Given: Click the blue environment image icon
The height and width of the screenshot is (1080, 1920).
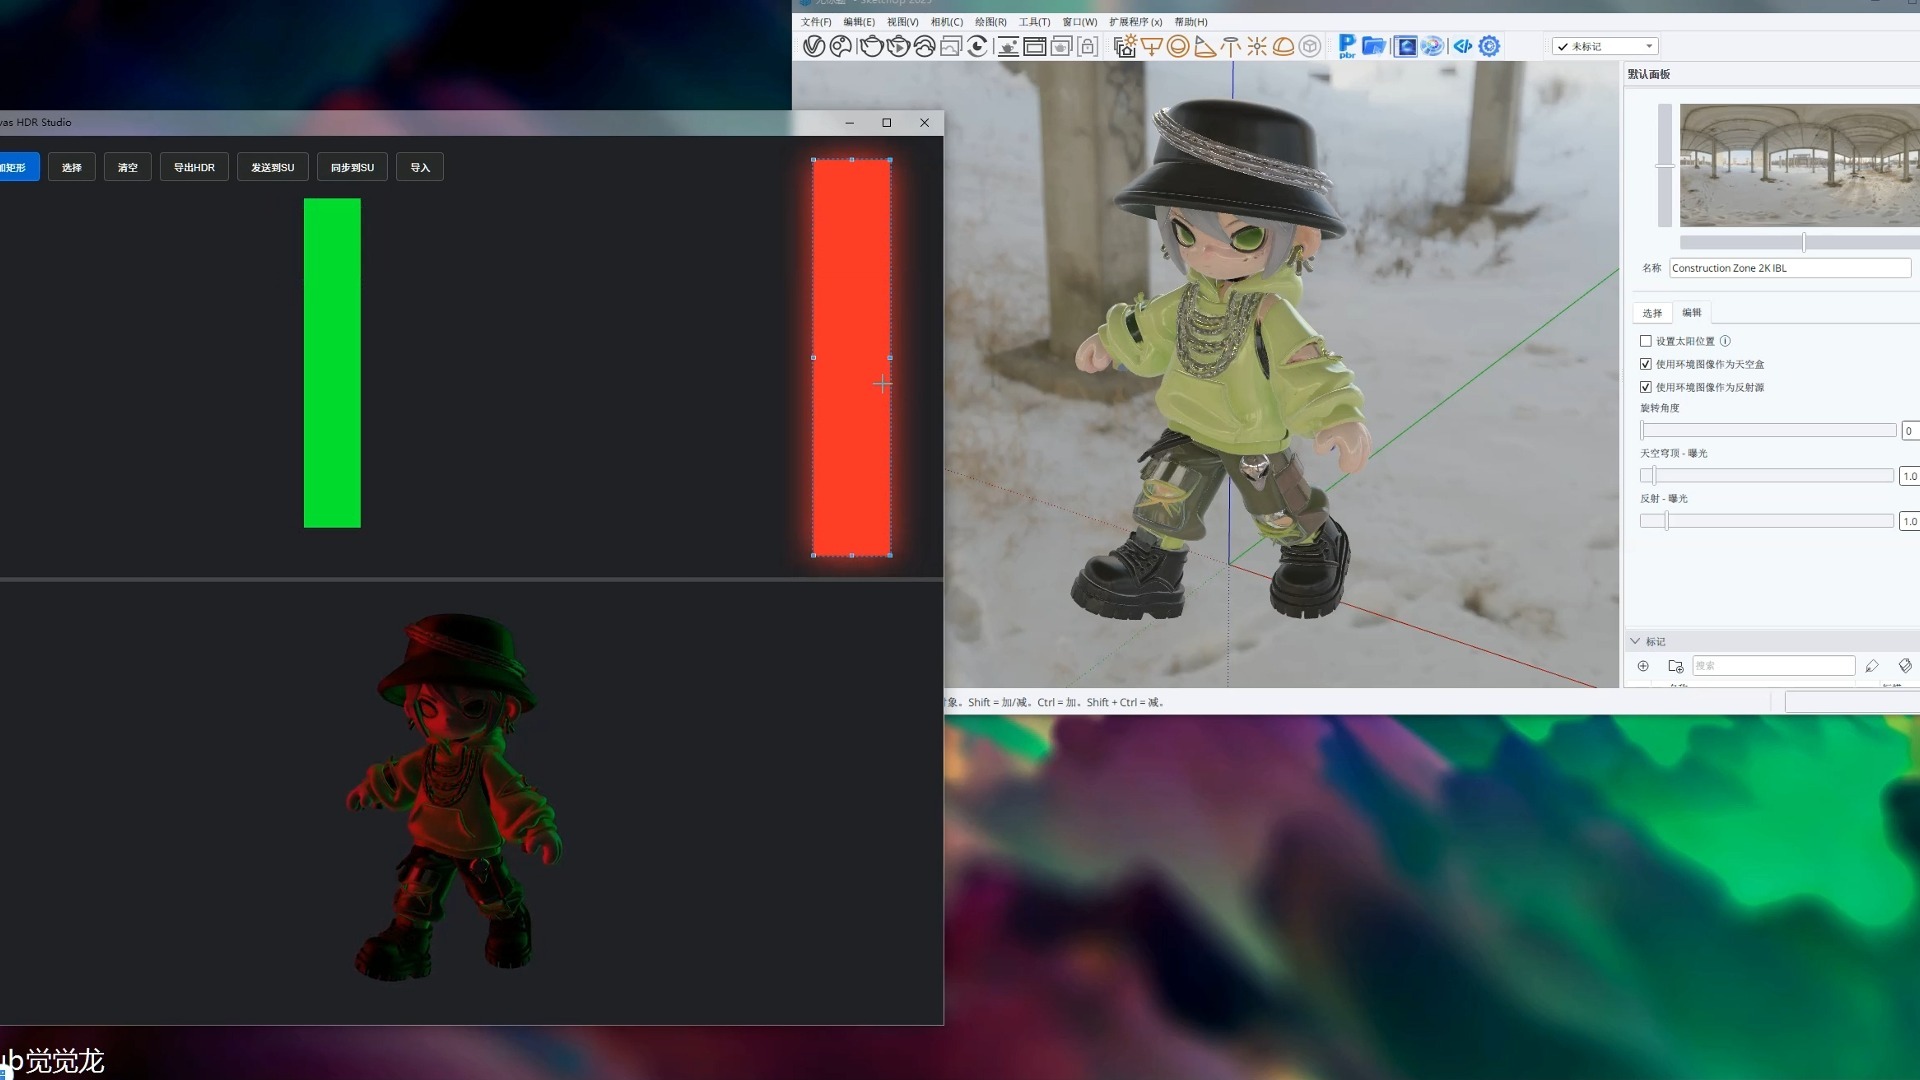Looking at the screenshot, I should coord(1405,46).
